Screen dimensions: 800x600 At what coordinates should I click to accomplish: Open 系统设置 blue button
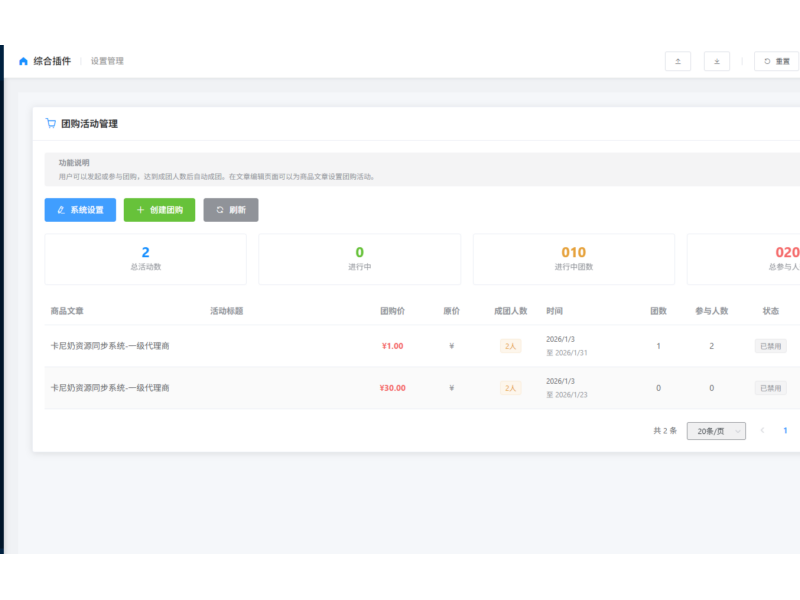point(80,210)
